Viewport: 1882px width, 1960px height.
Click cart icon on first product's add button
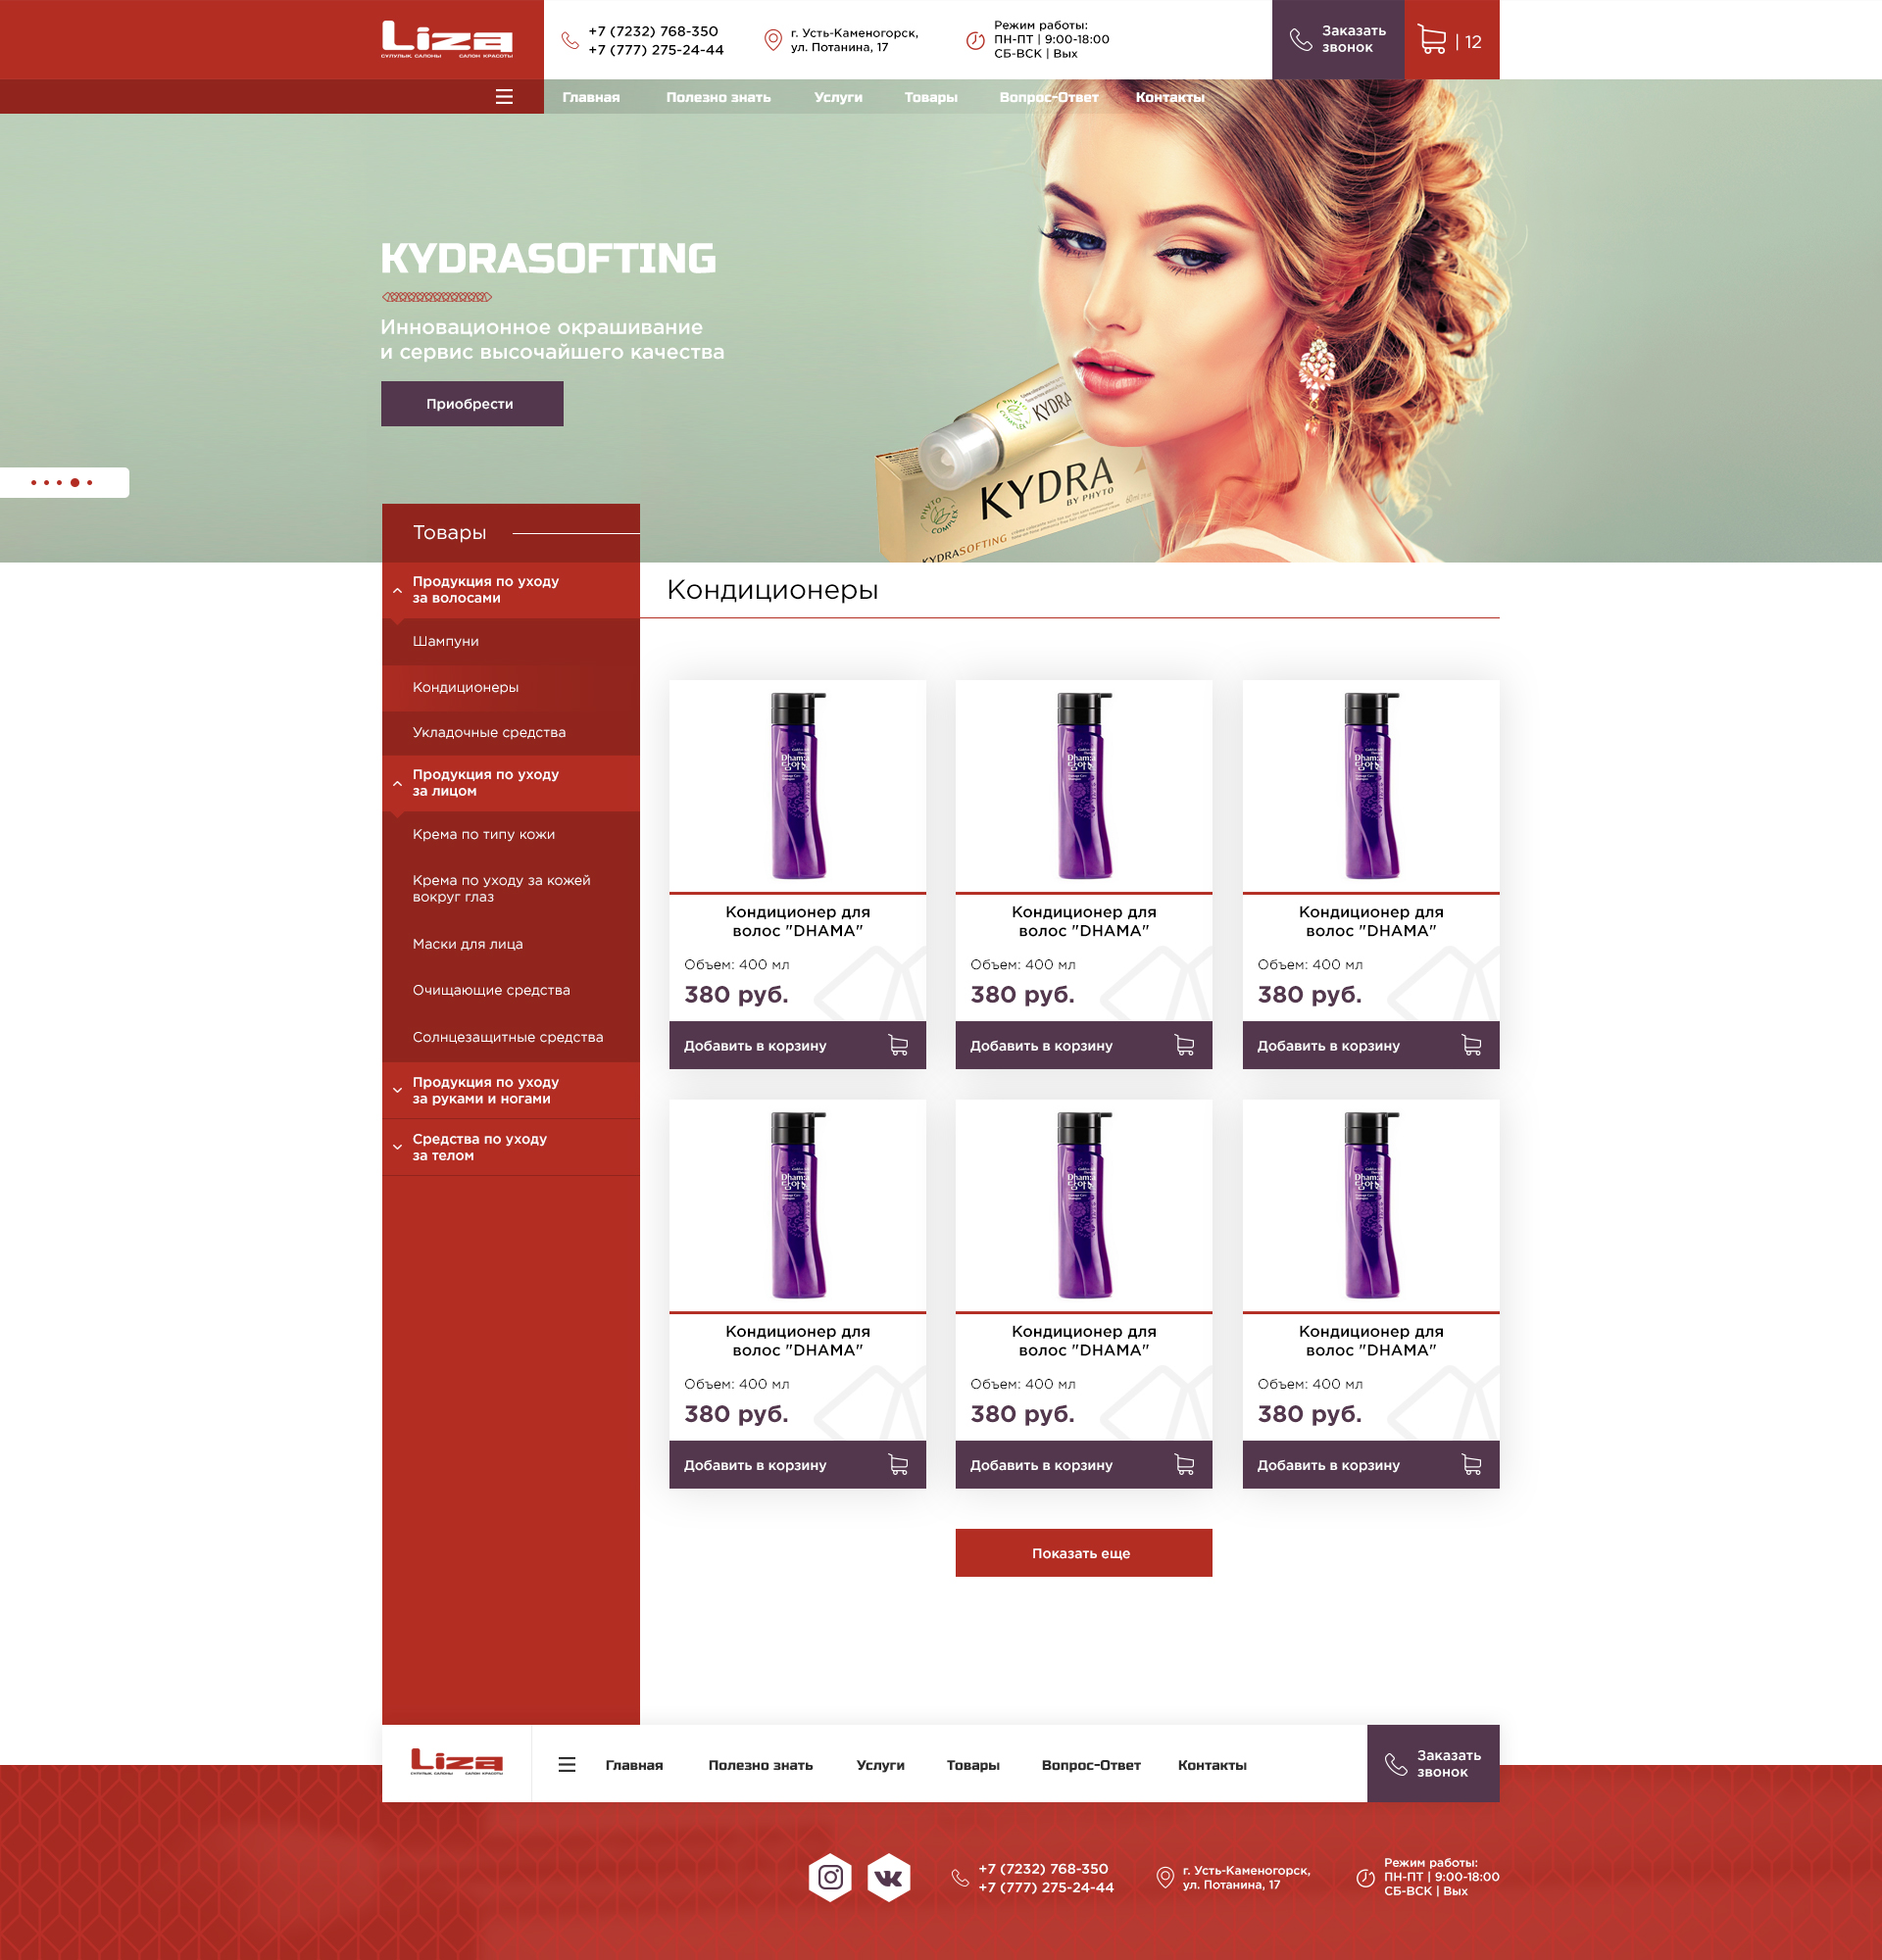(x=898, y=1045)
